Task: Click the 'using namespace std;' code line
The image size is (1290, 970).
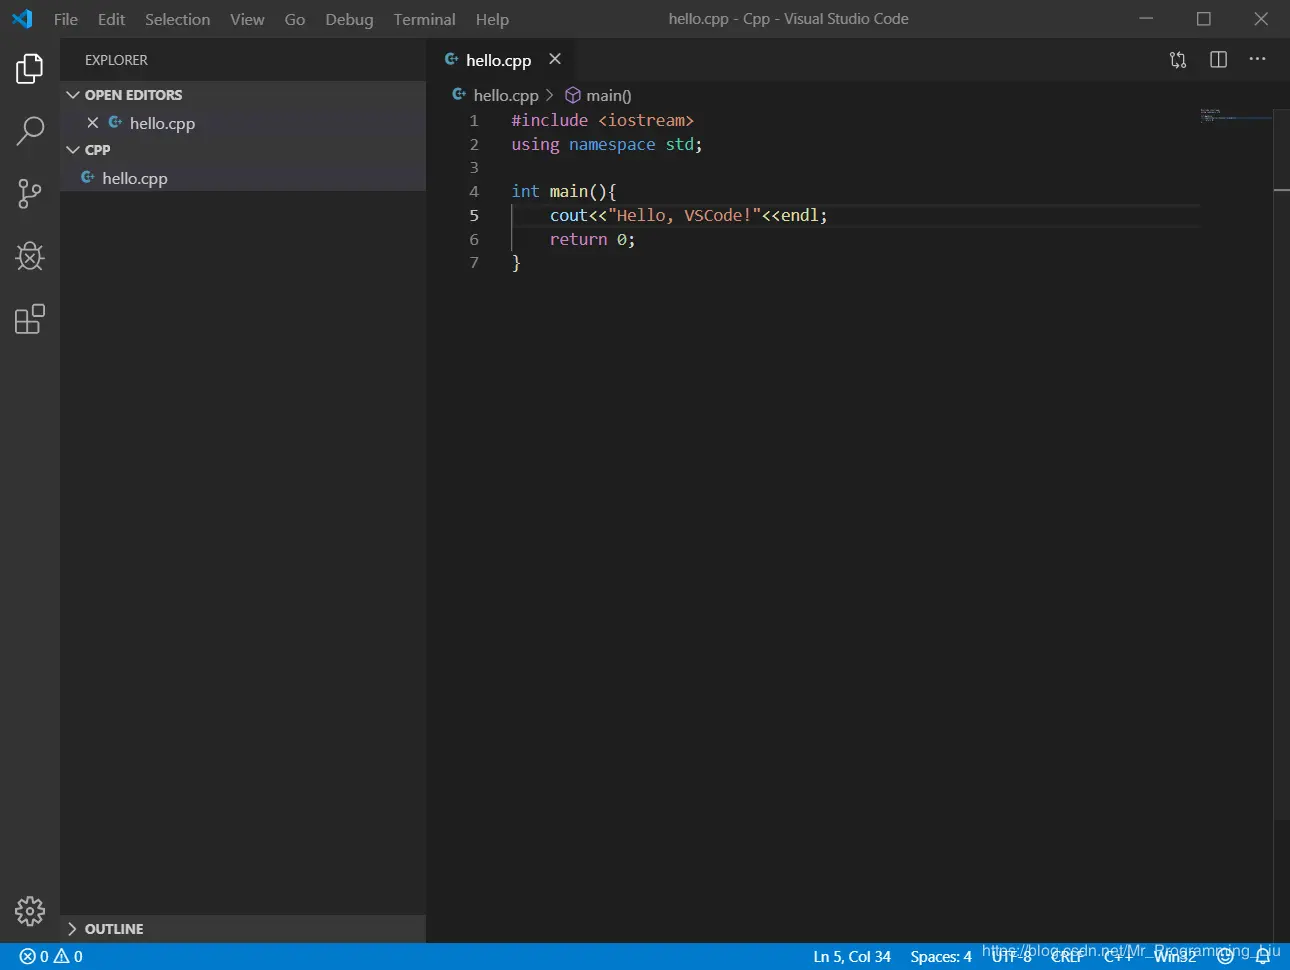Action: point(607,144)
